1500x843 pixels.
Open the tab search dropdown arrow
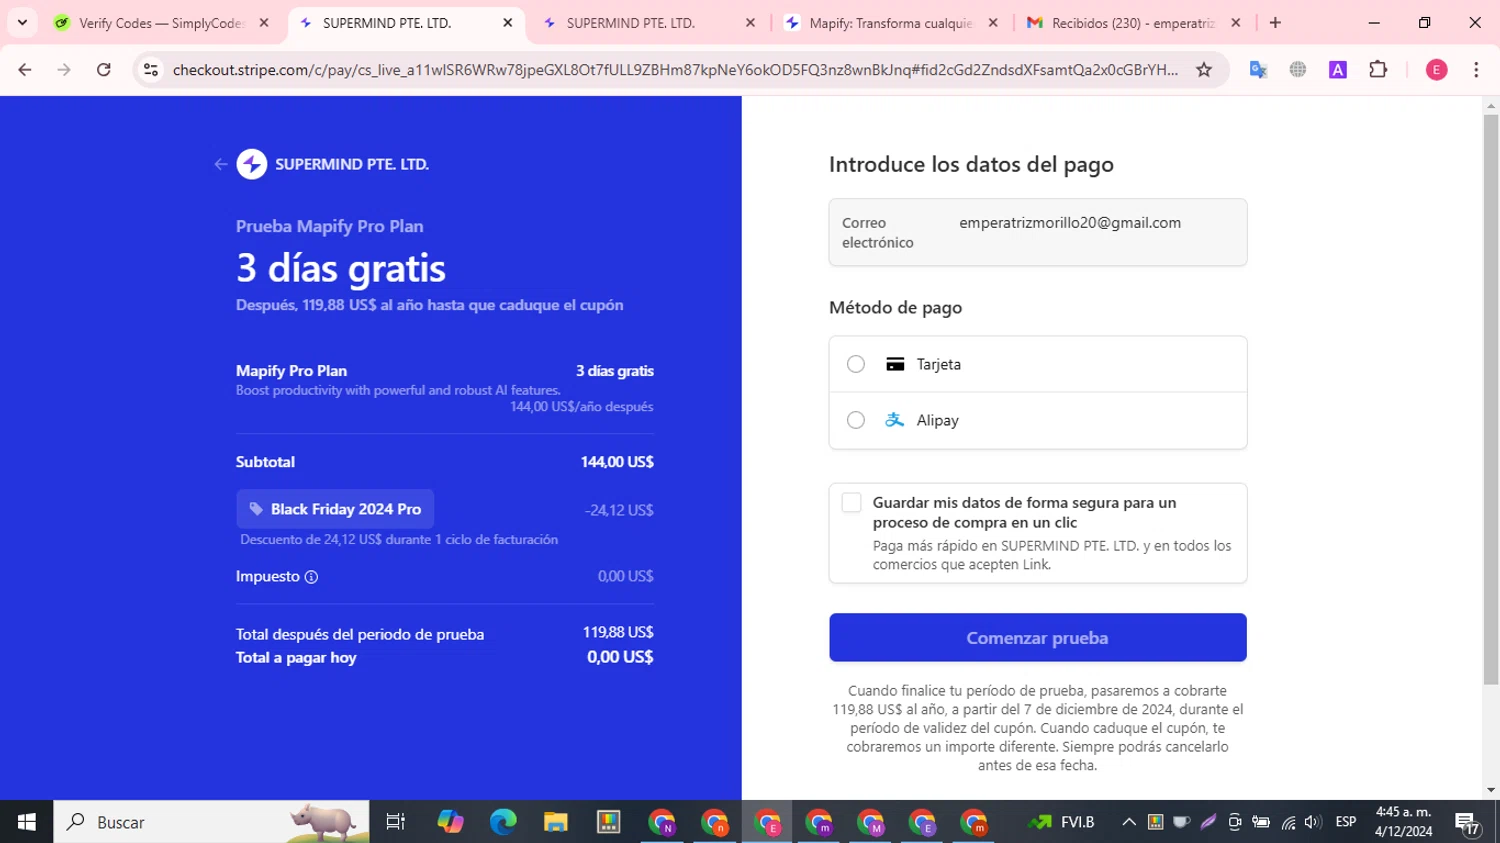(x=22, y=23)
